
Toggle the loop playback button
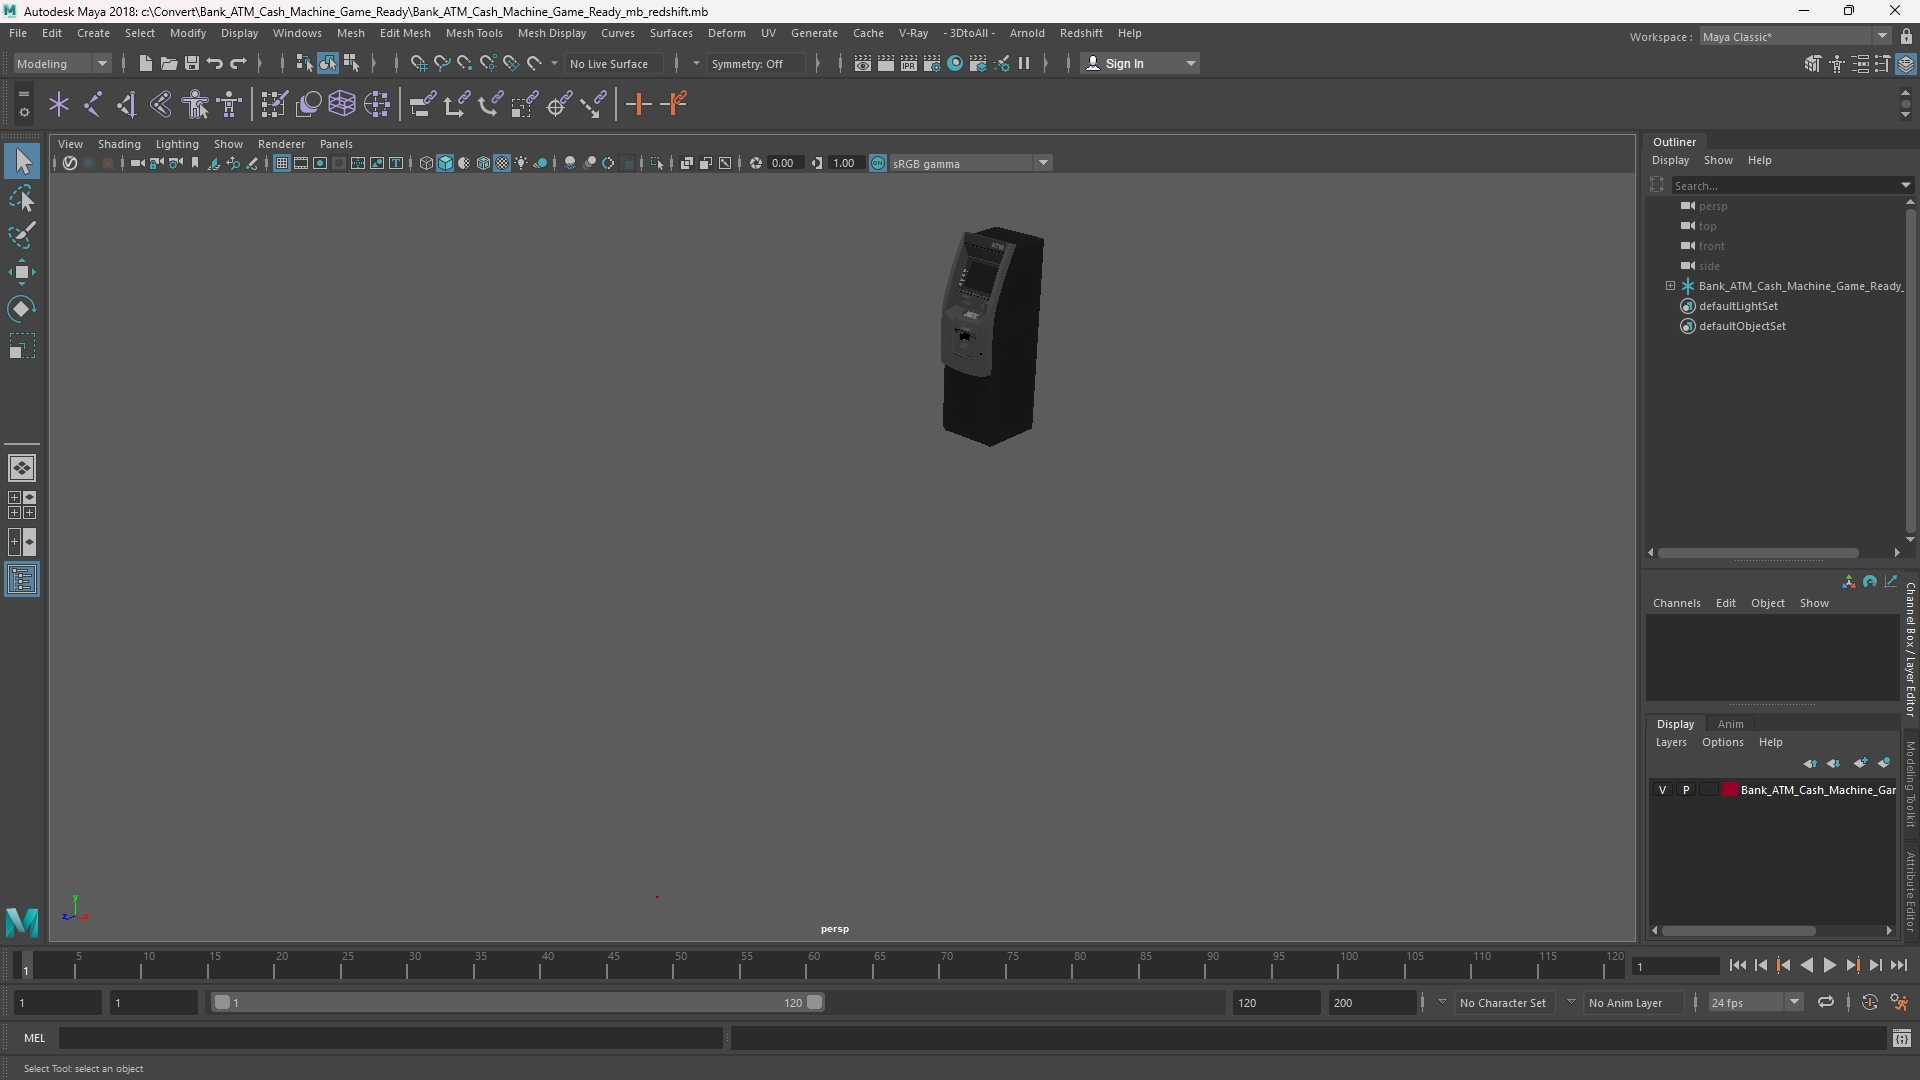[x=1825, y=1002]
